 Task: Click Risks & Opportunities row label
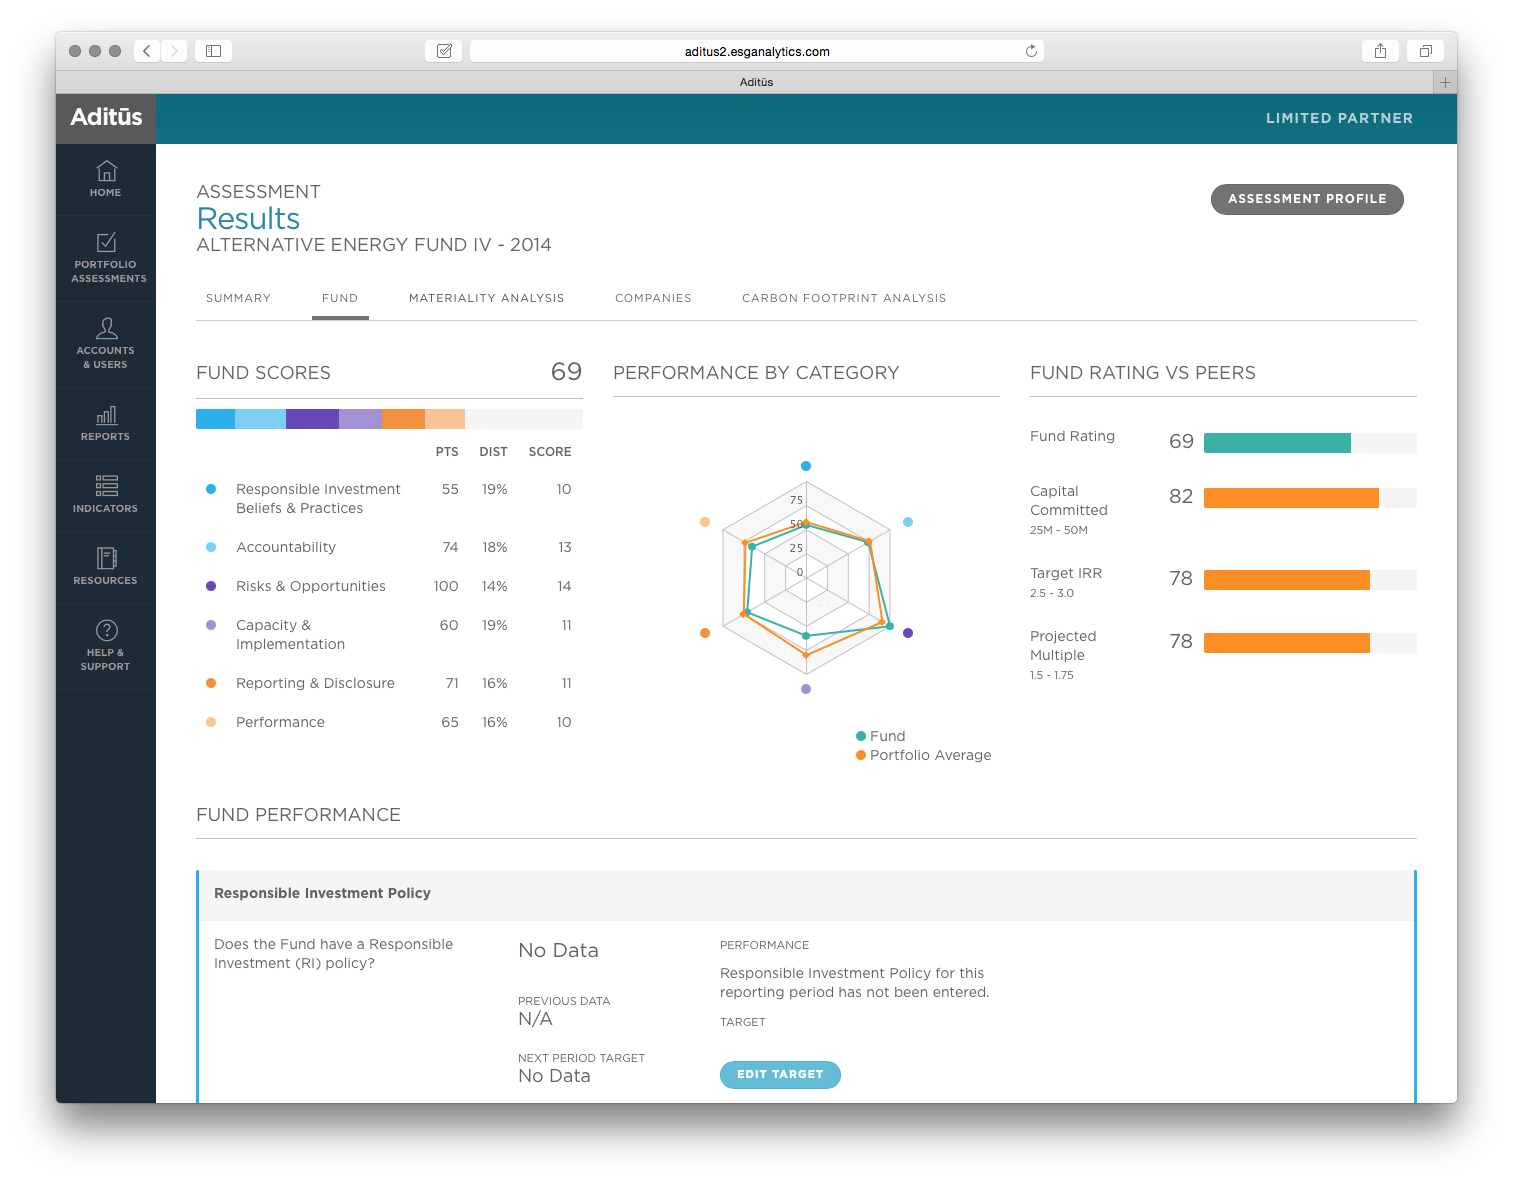311,586
